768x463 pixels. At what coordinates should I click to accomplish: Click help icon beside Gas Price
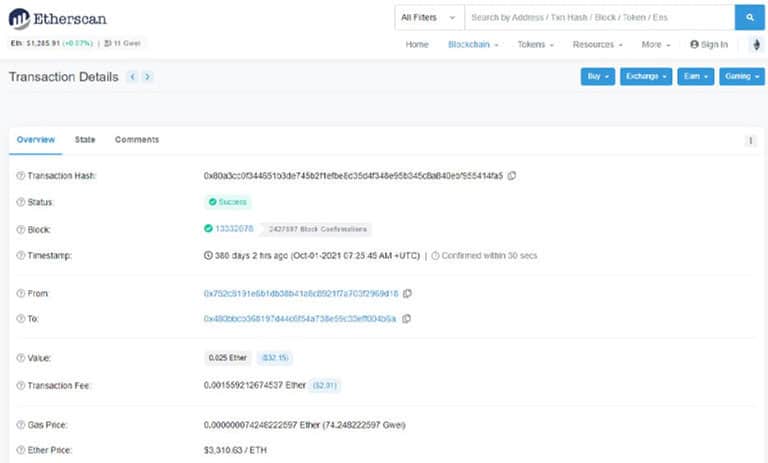coord(21,425)
